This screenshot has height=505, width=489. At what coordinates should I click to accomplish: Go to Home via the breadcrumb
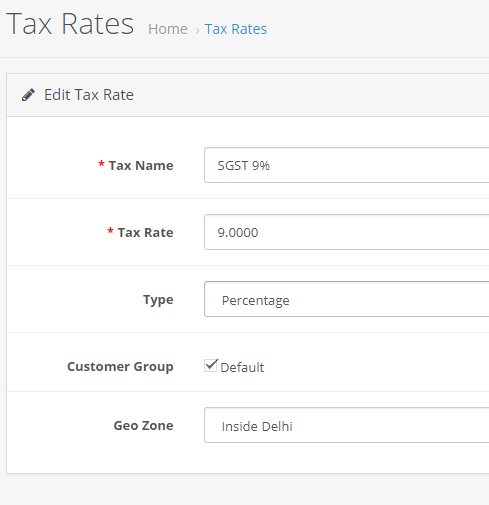point(168,29)
